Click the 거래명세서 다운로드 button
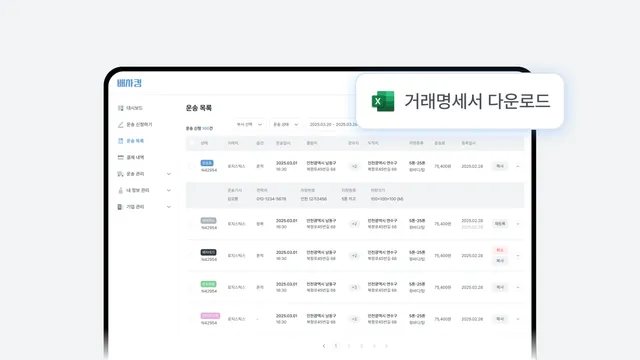The height and width of the screenshot is (360, 640). tap(460, 101)
